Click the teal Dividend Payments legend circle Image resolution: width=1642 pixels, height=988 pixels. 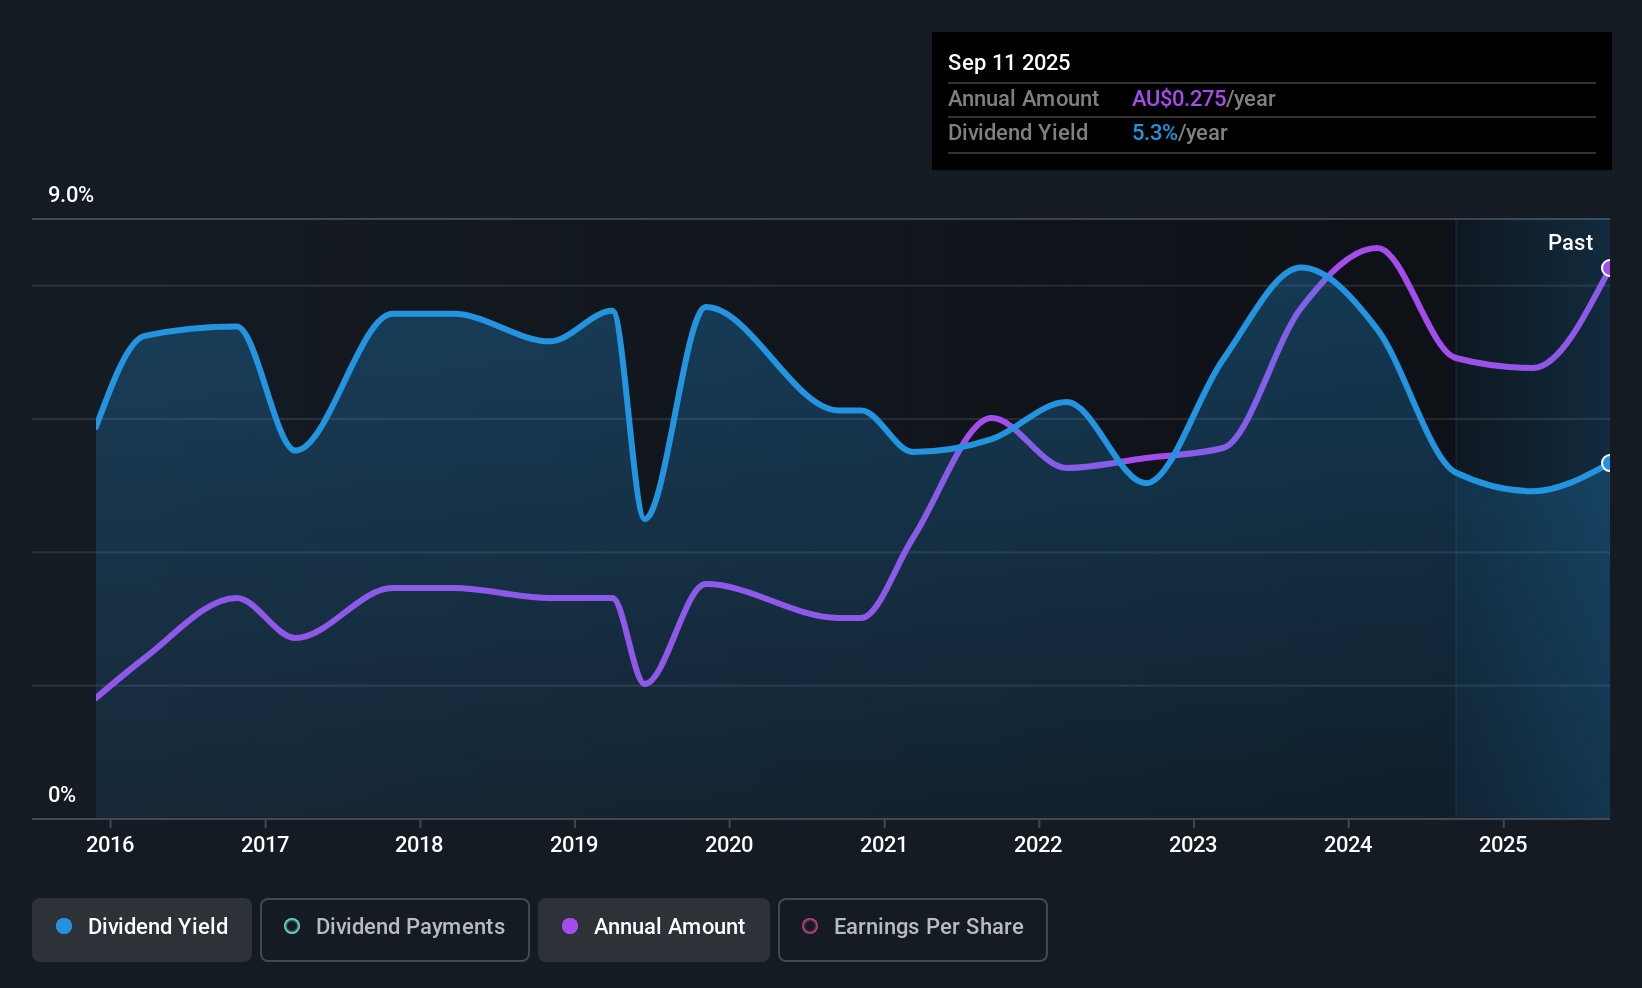[292, 927]
